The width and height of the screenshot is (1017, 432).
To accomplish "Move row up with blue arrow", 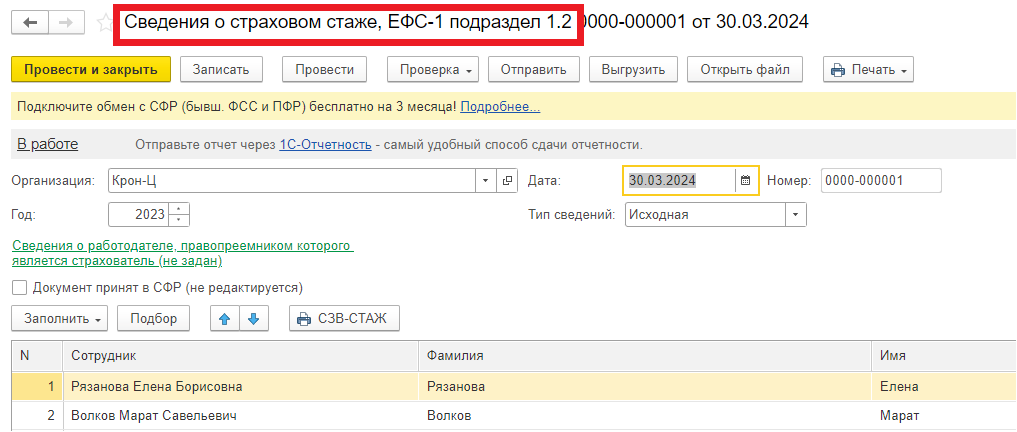I will (225, 318).
